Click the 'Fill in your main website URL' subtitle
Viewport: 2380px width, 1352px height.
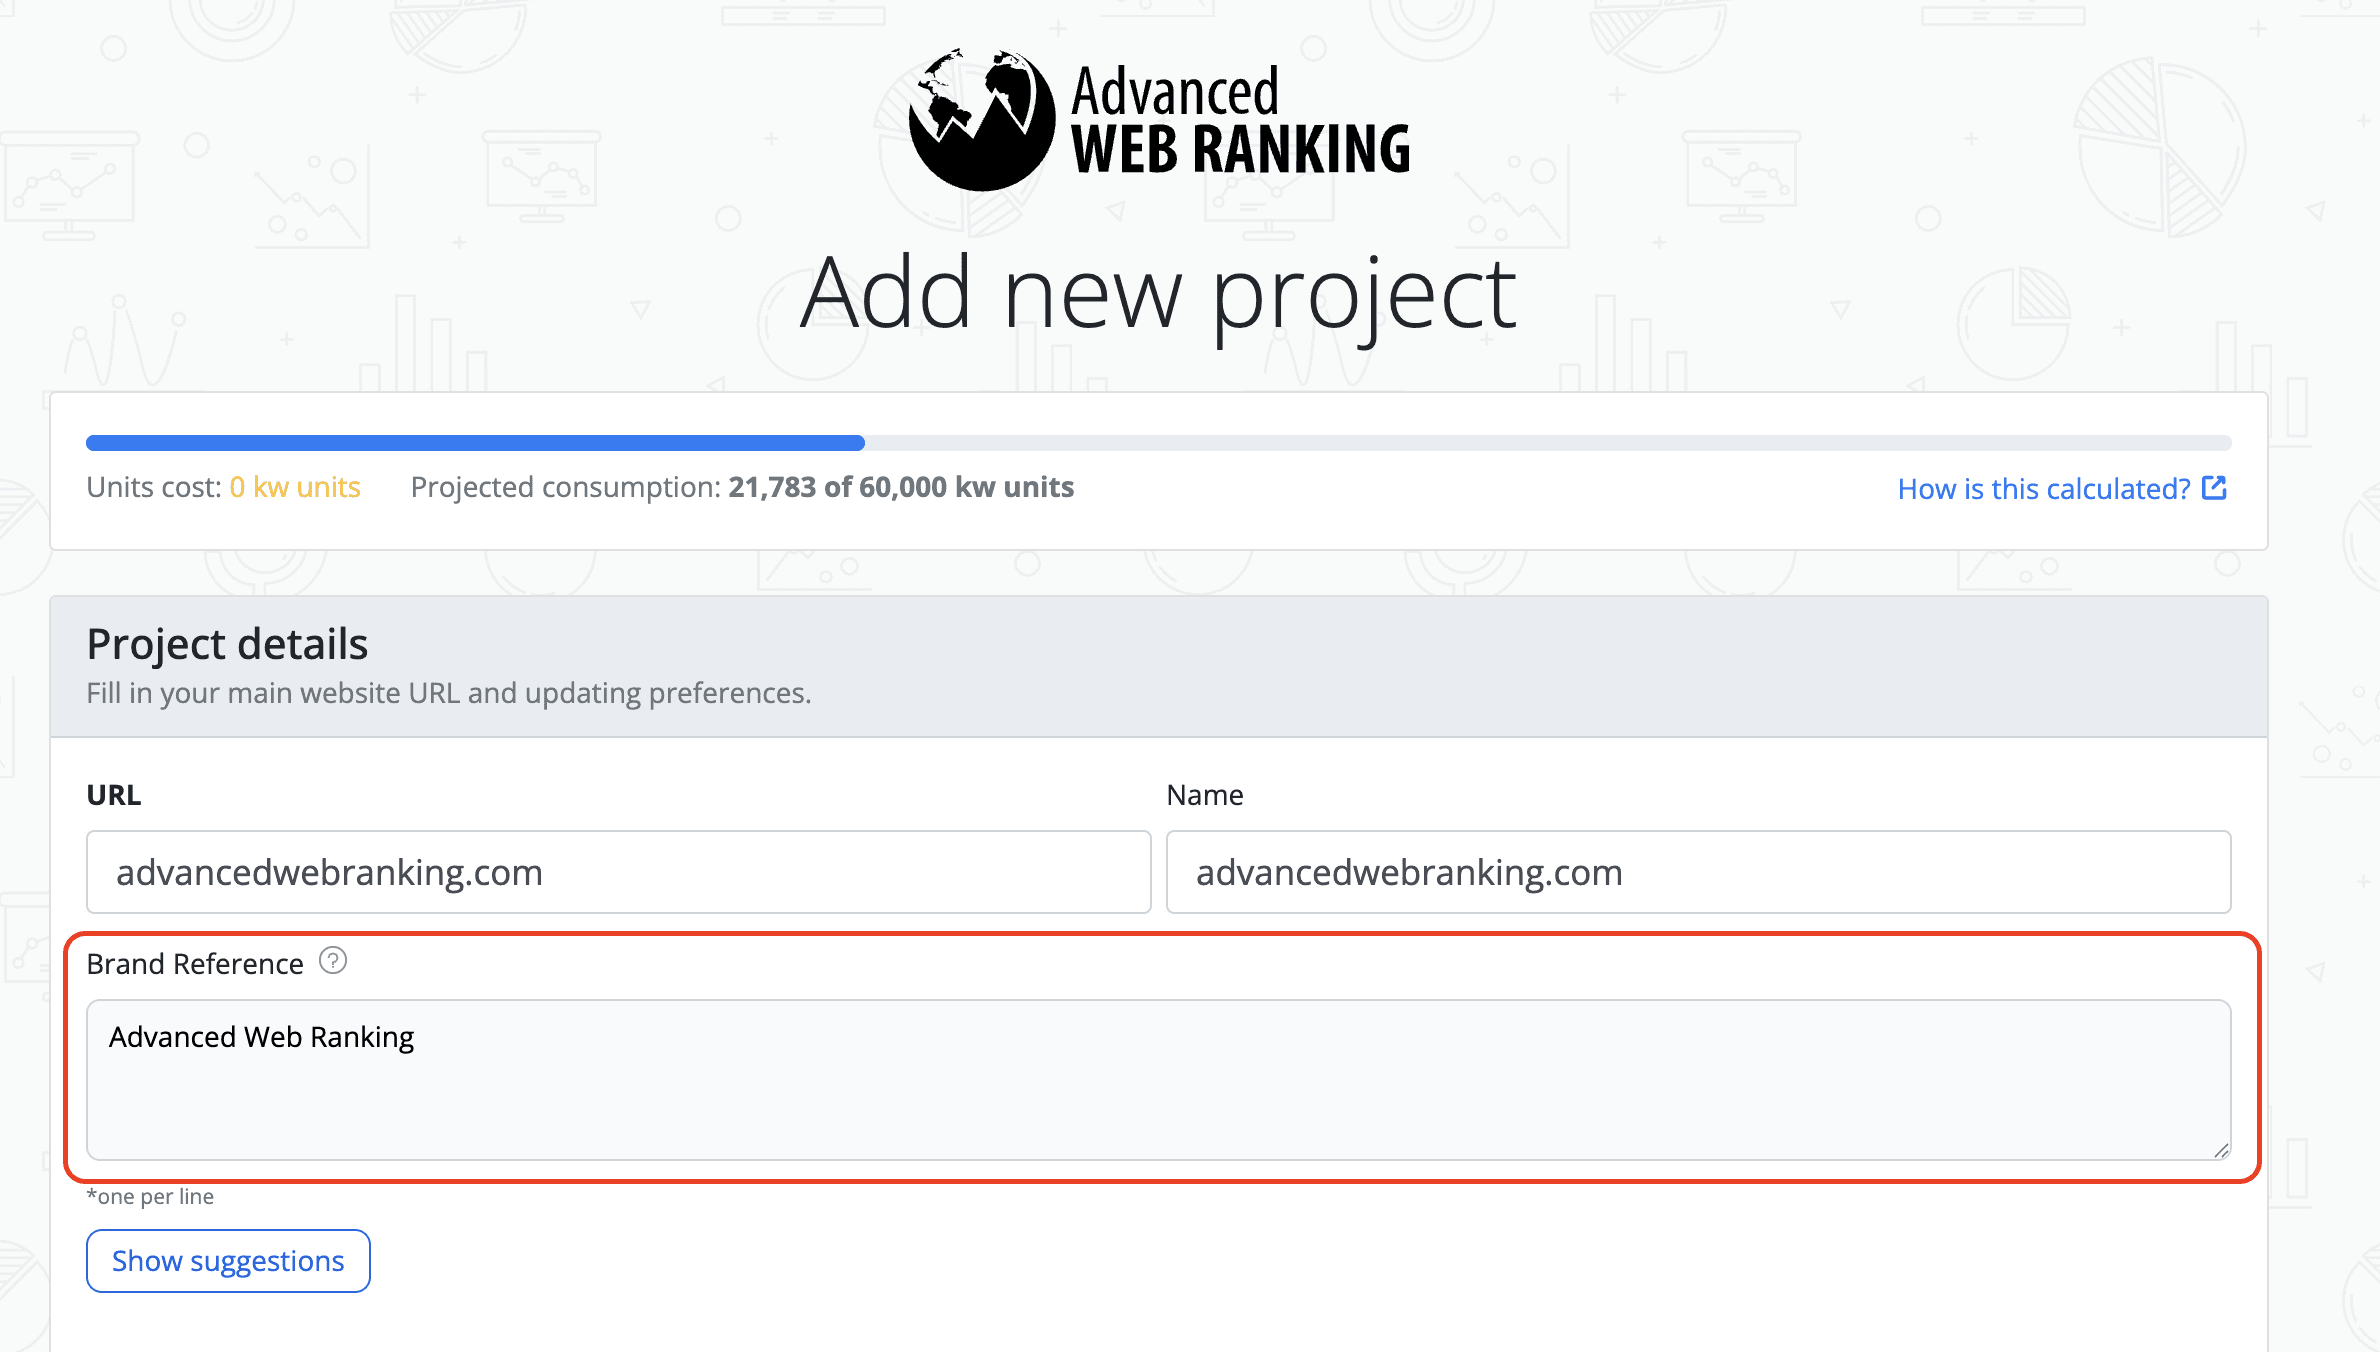click(449, 693)
